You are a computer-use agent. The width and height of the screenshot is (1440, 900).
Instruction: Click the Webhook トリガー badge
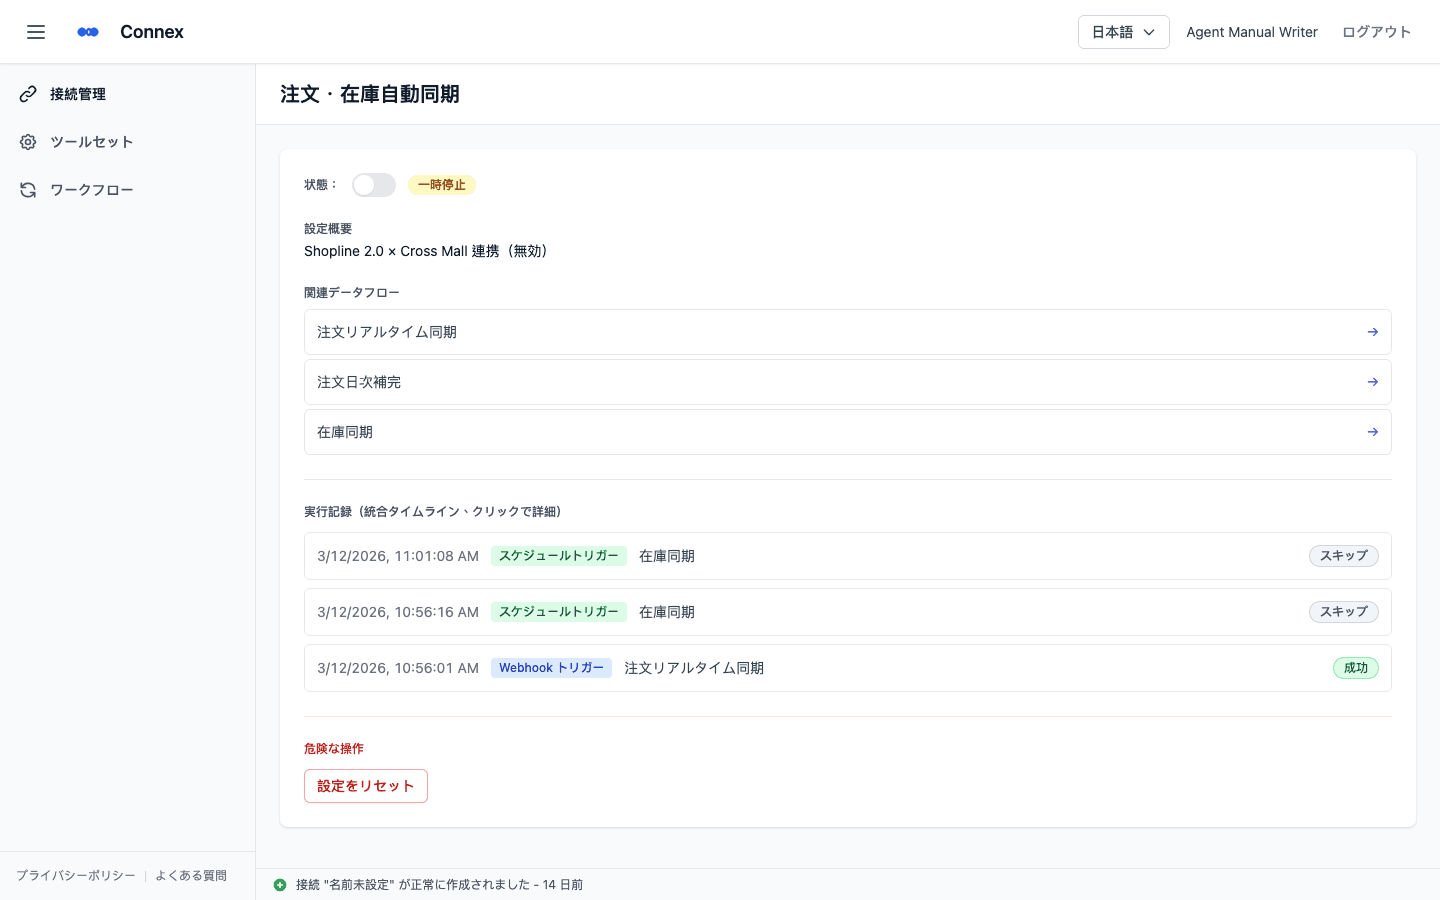coord(551,668)
